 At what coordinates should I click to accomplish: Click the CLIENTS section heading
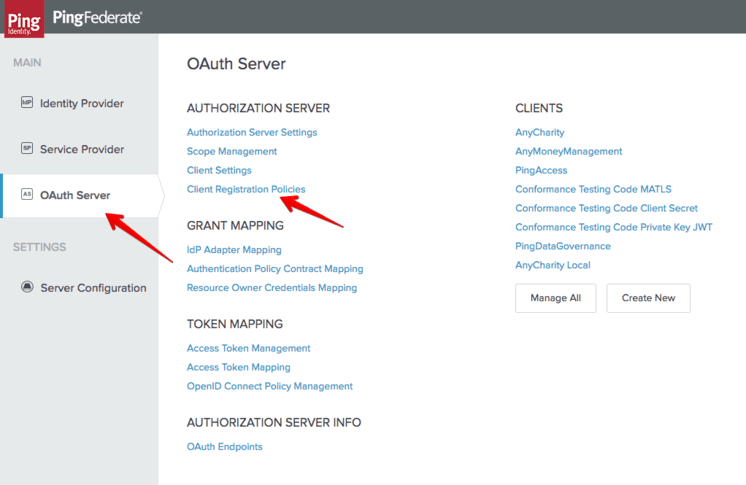click(539, 108)
